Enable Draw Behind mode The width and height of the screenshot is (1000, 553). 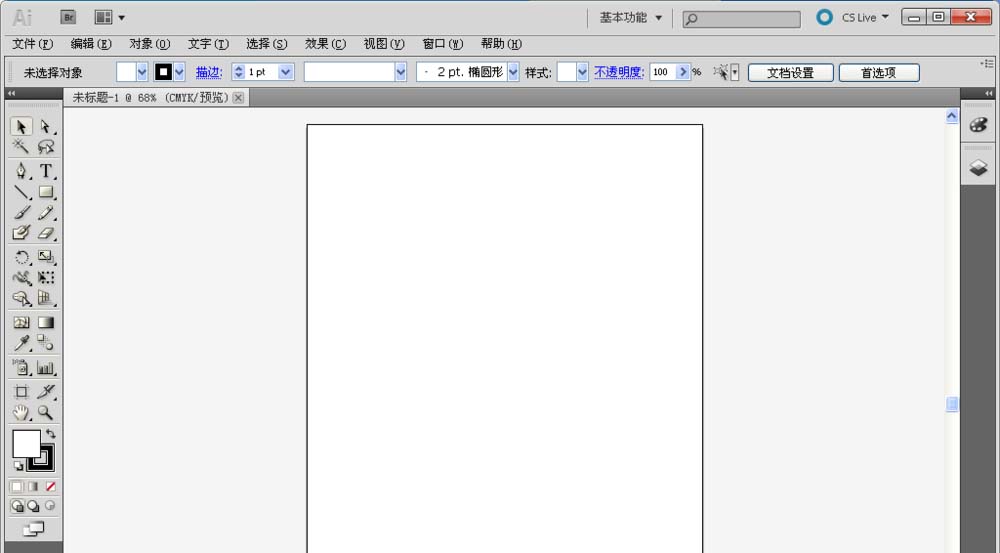33,506
